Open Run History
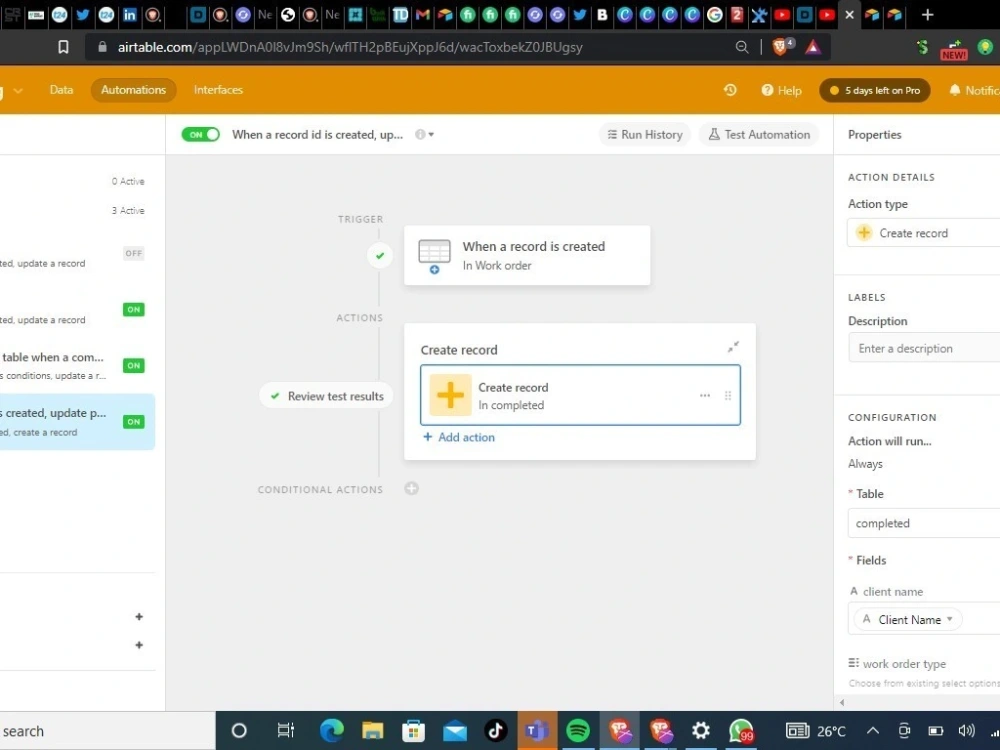 click(645, 135)
